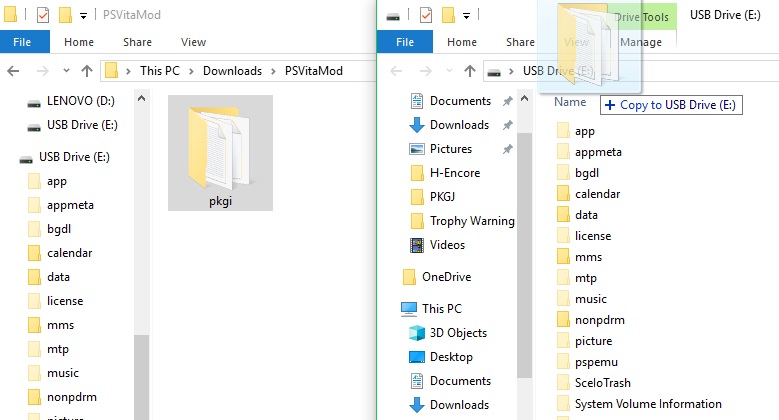
Task: Click This PC breadcrumb in address bar
Action: pos(159,71)
